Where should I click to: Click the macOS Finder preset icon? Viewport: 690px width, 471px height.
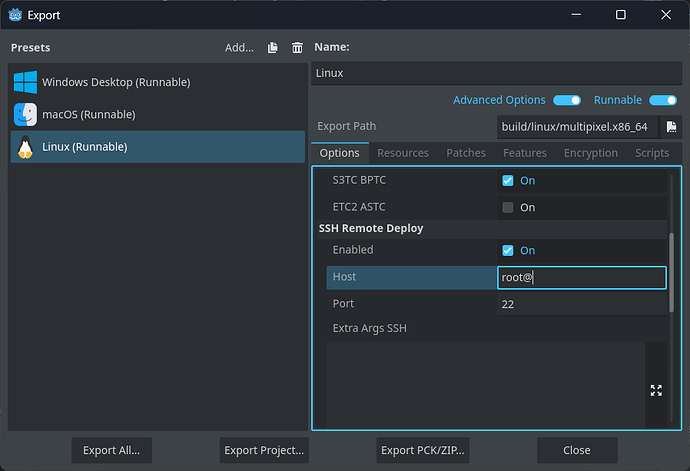pyautogui.click(x=26, y=114)
